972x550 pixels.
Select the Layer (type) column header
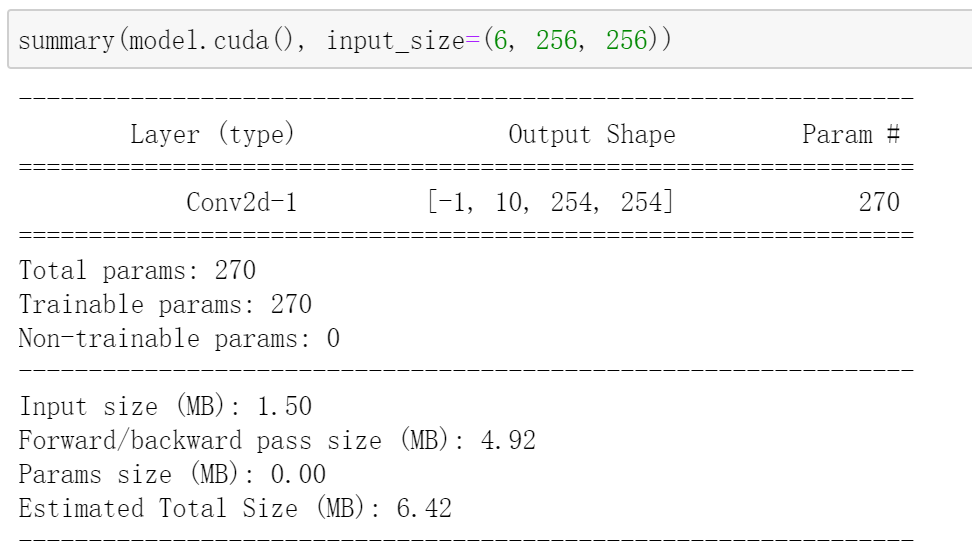tap(212, 134)
